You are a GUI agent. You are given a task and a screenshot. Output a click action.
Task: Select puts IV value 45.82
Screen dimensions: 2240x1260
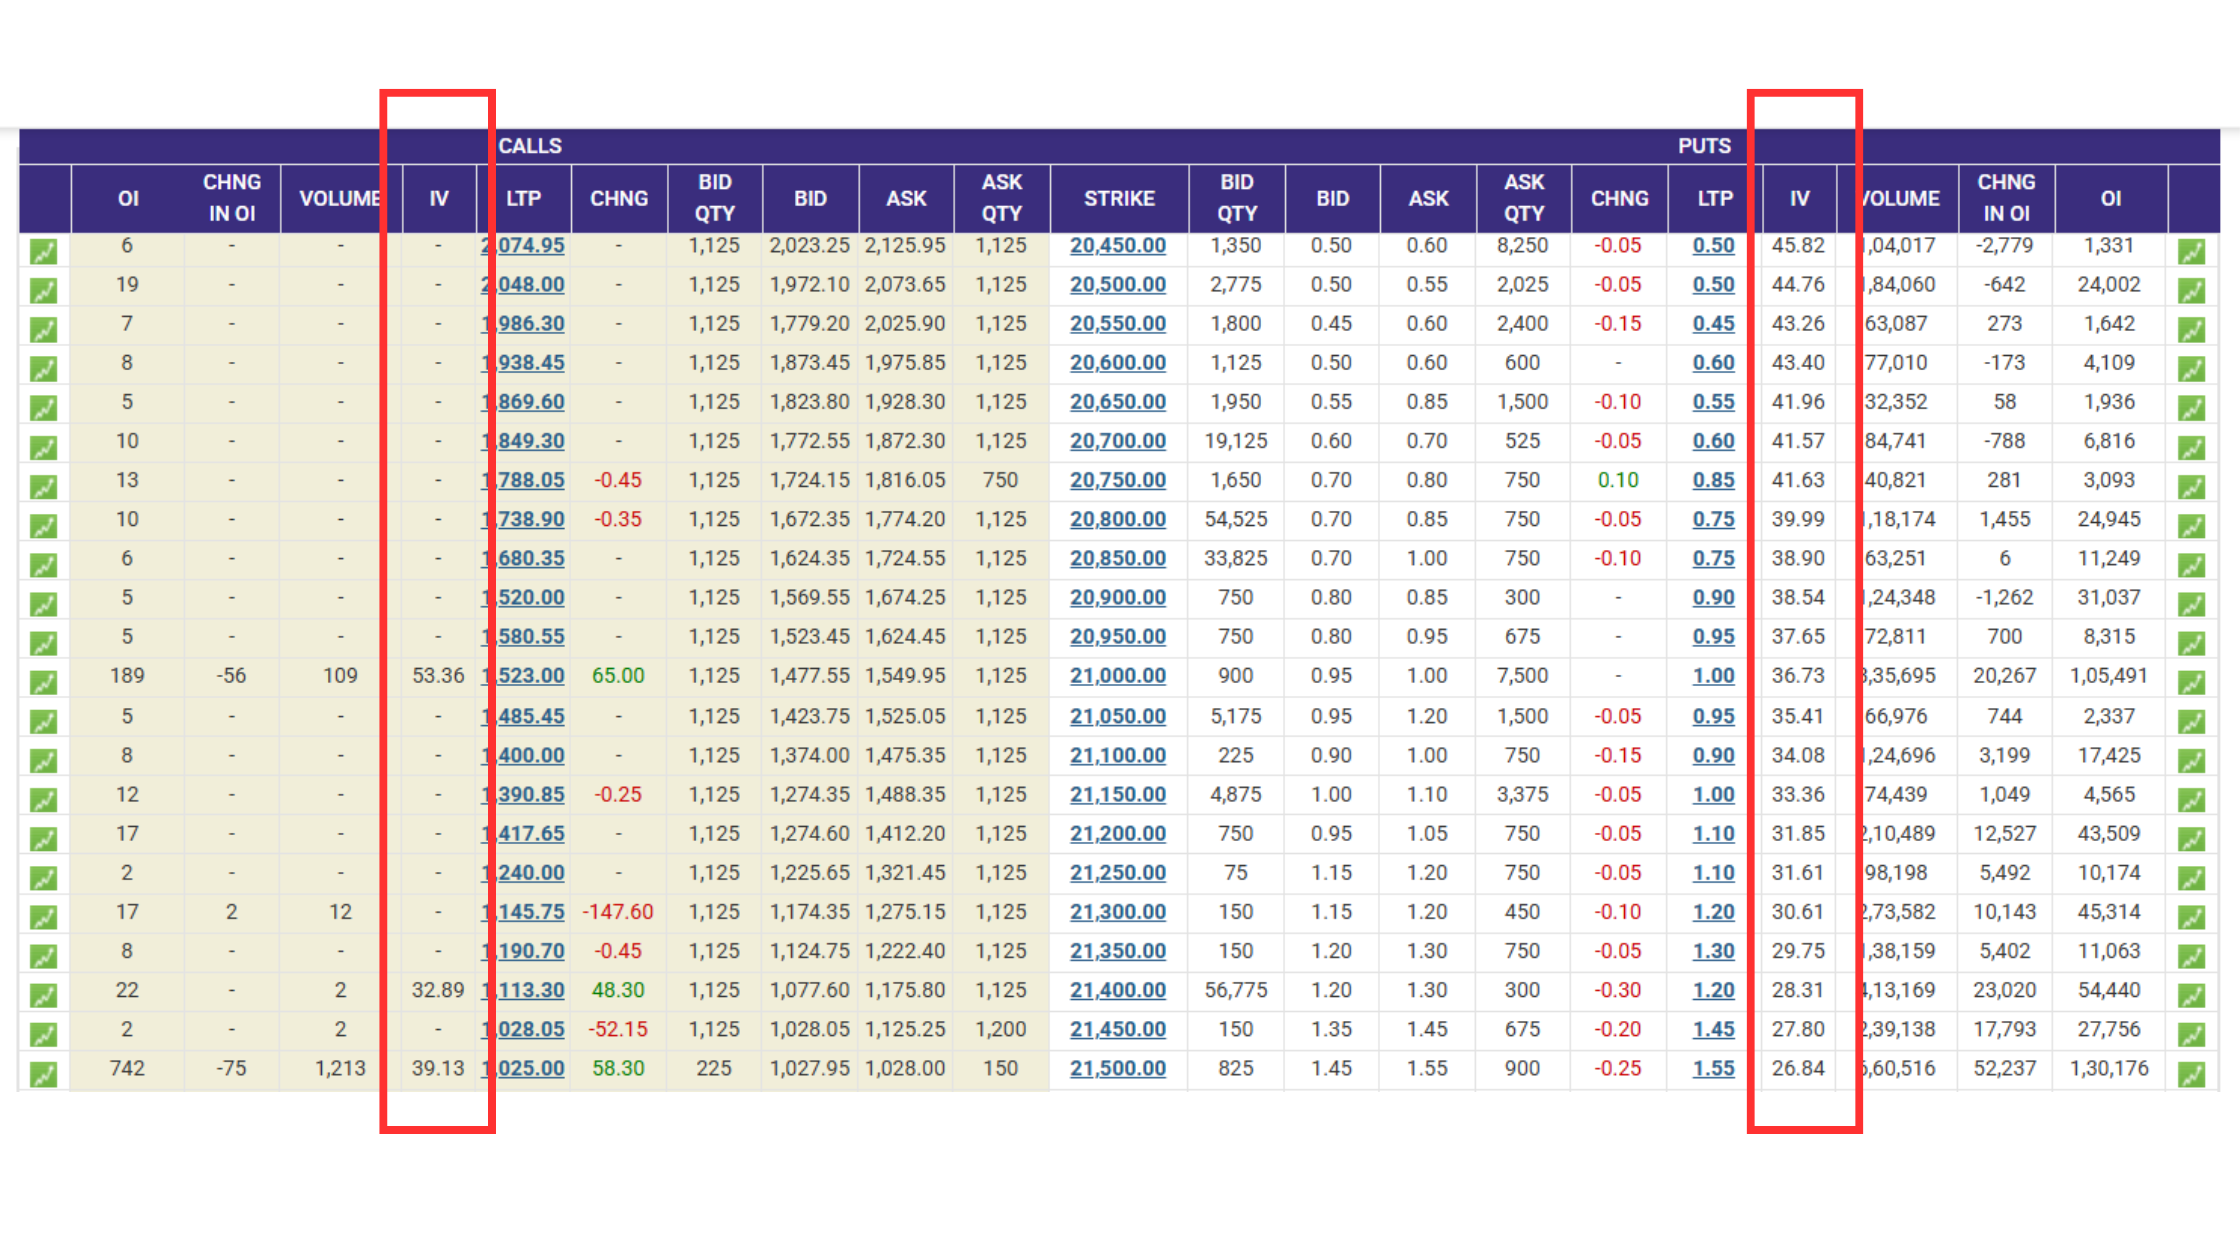pos(1798,246)
